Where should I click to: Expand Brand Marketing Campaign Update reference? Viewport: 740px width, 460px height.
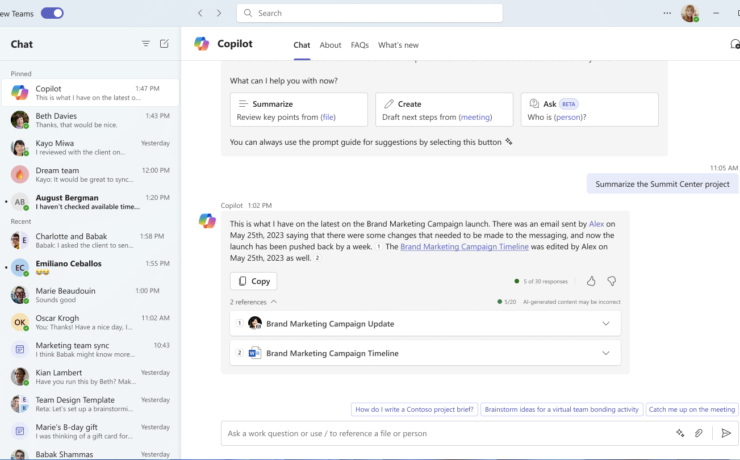click(x=605, y=323)
